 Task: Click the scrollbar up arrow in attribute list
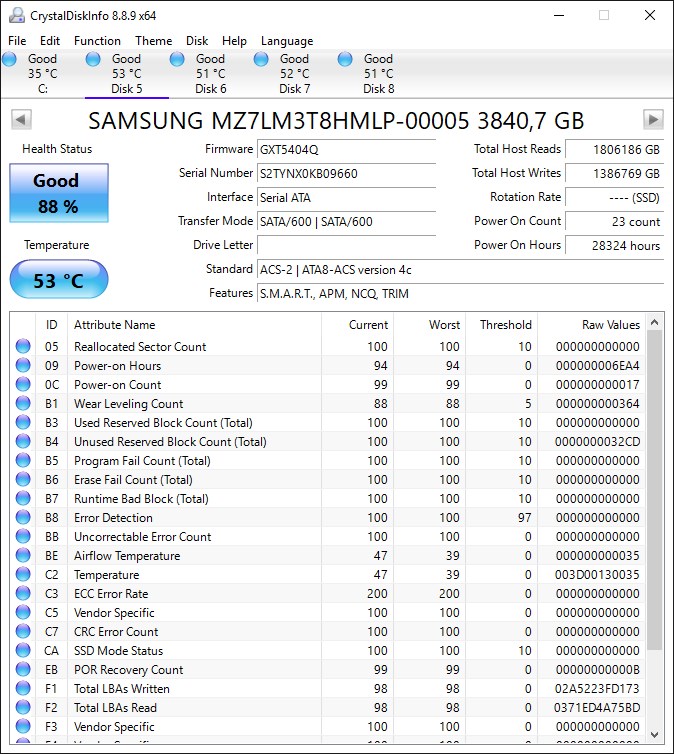click(654, 322)
